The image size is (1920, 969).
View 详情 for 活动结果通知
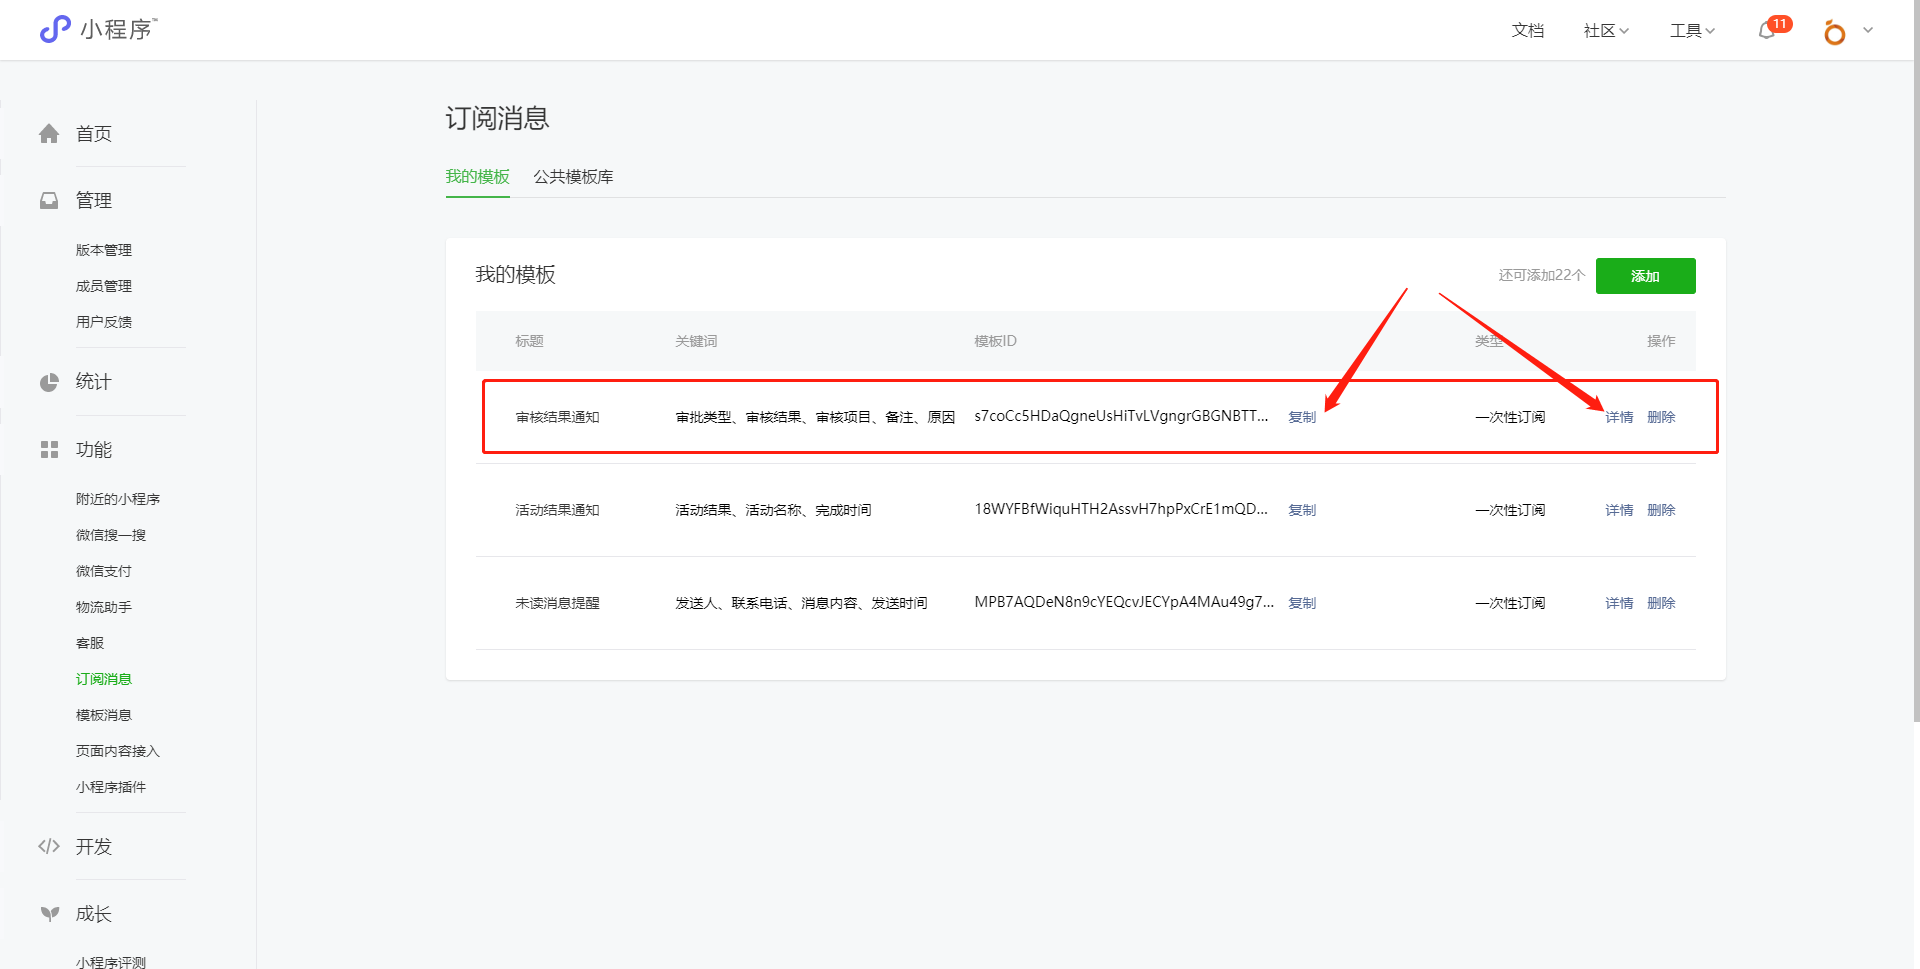1619,510
